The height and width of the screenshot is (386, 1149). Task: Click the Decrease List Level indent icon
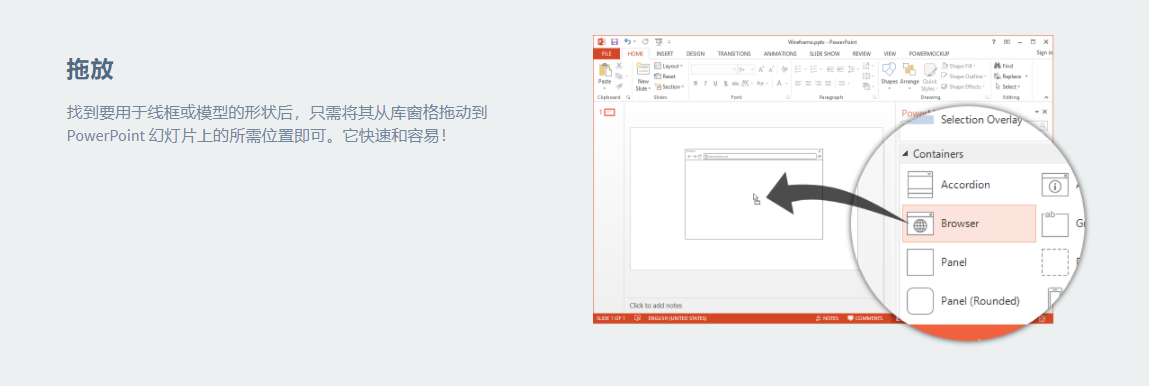[x=830, y=69]
